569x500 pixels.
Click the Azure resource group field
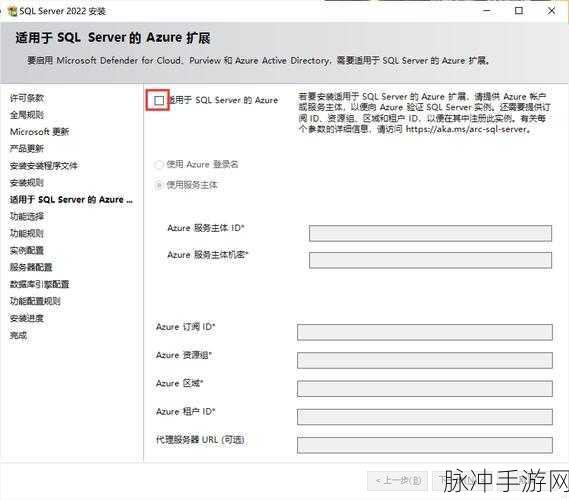(x=425, y=360)
